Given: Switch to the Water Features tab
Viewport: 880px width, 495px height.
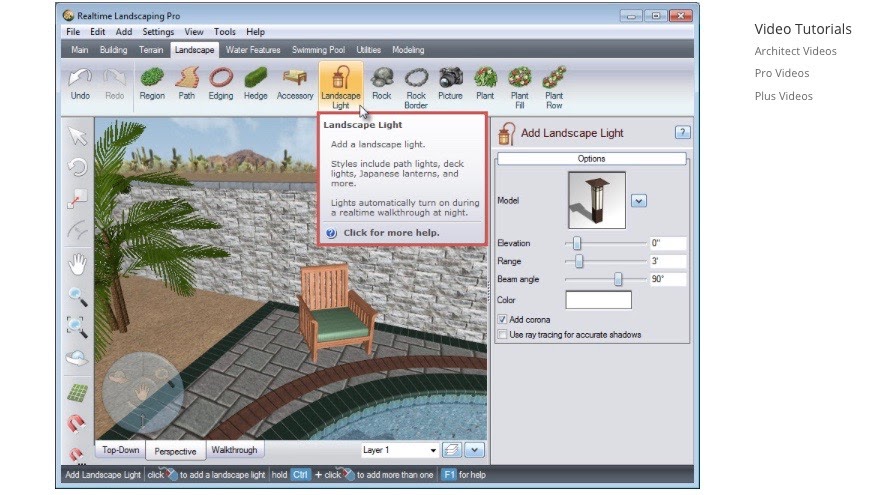Looking at the screenshot, I should (253, 50).
